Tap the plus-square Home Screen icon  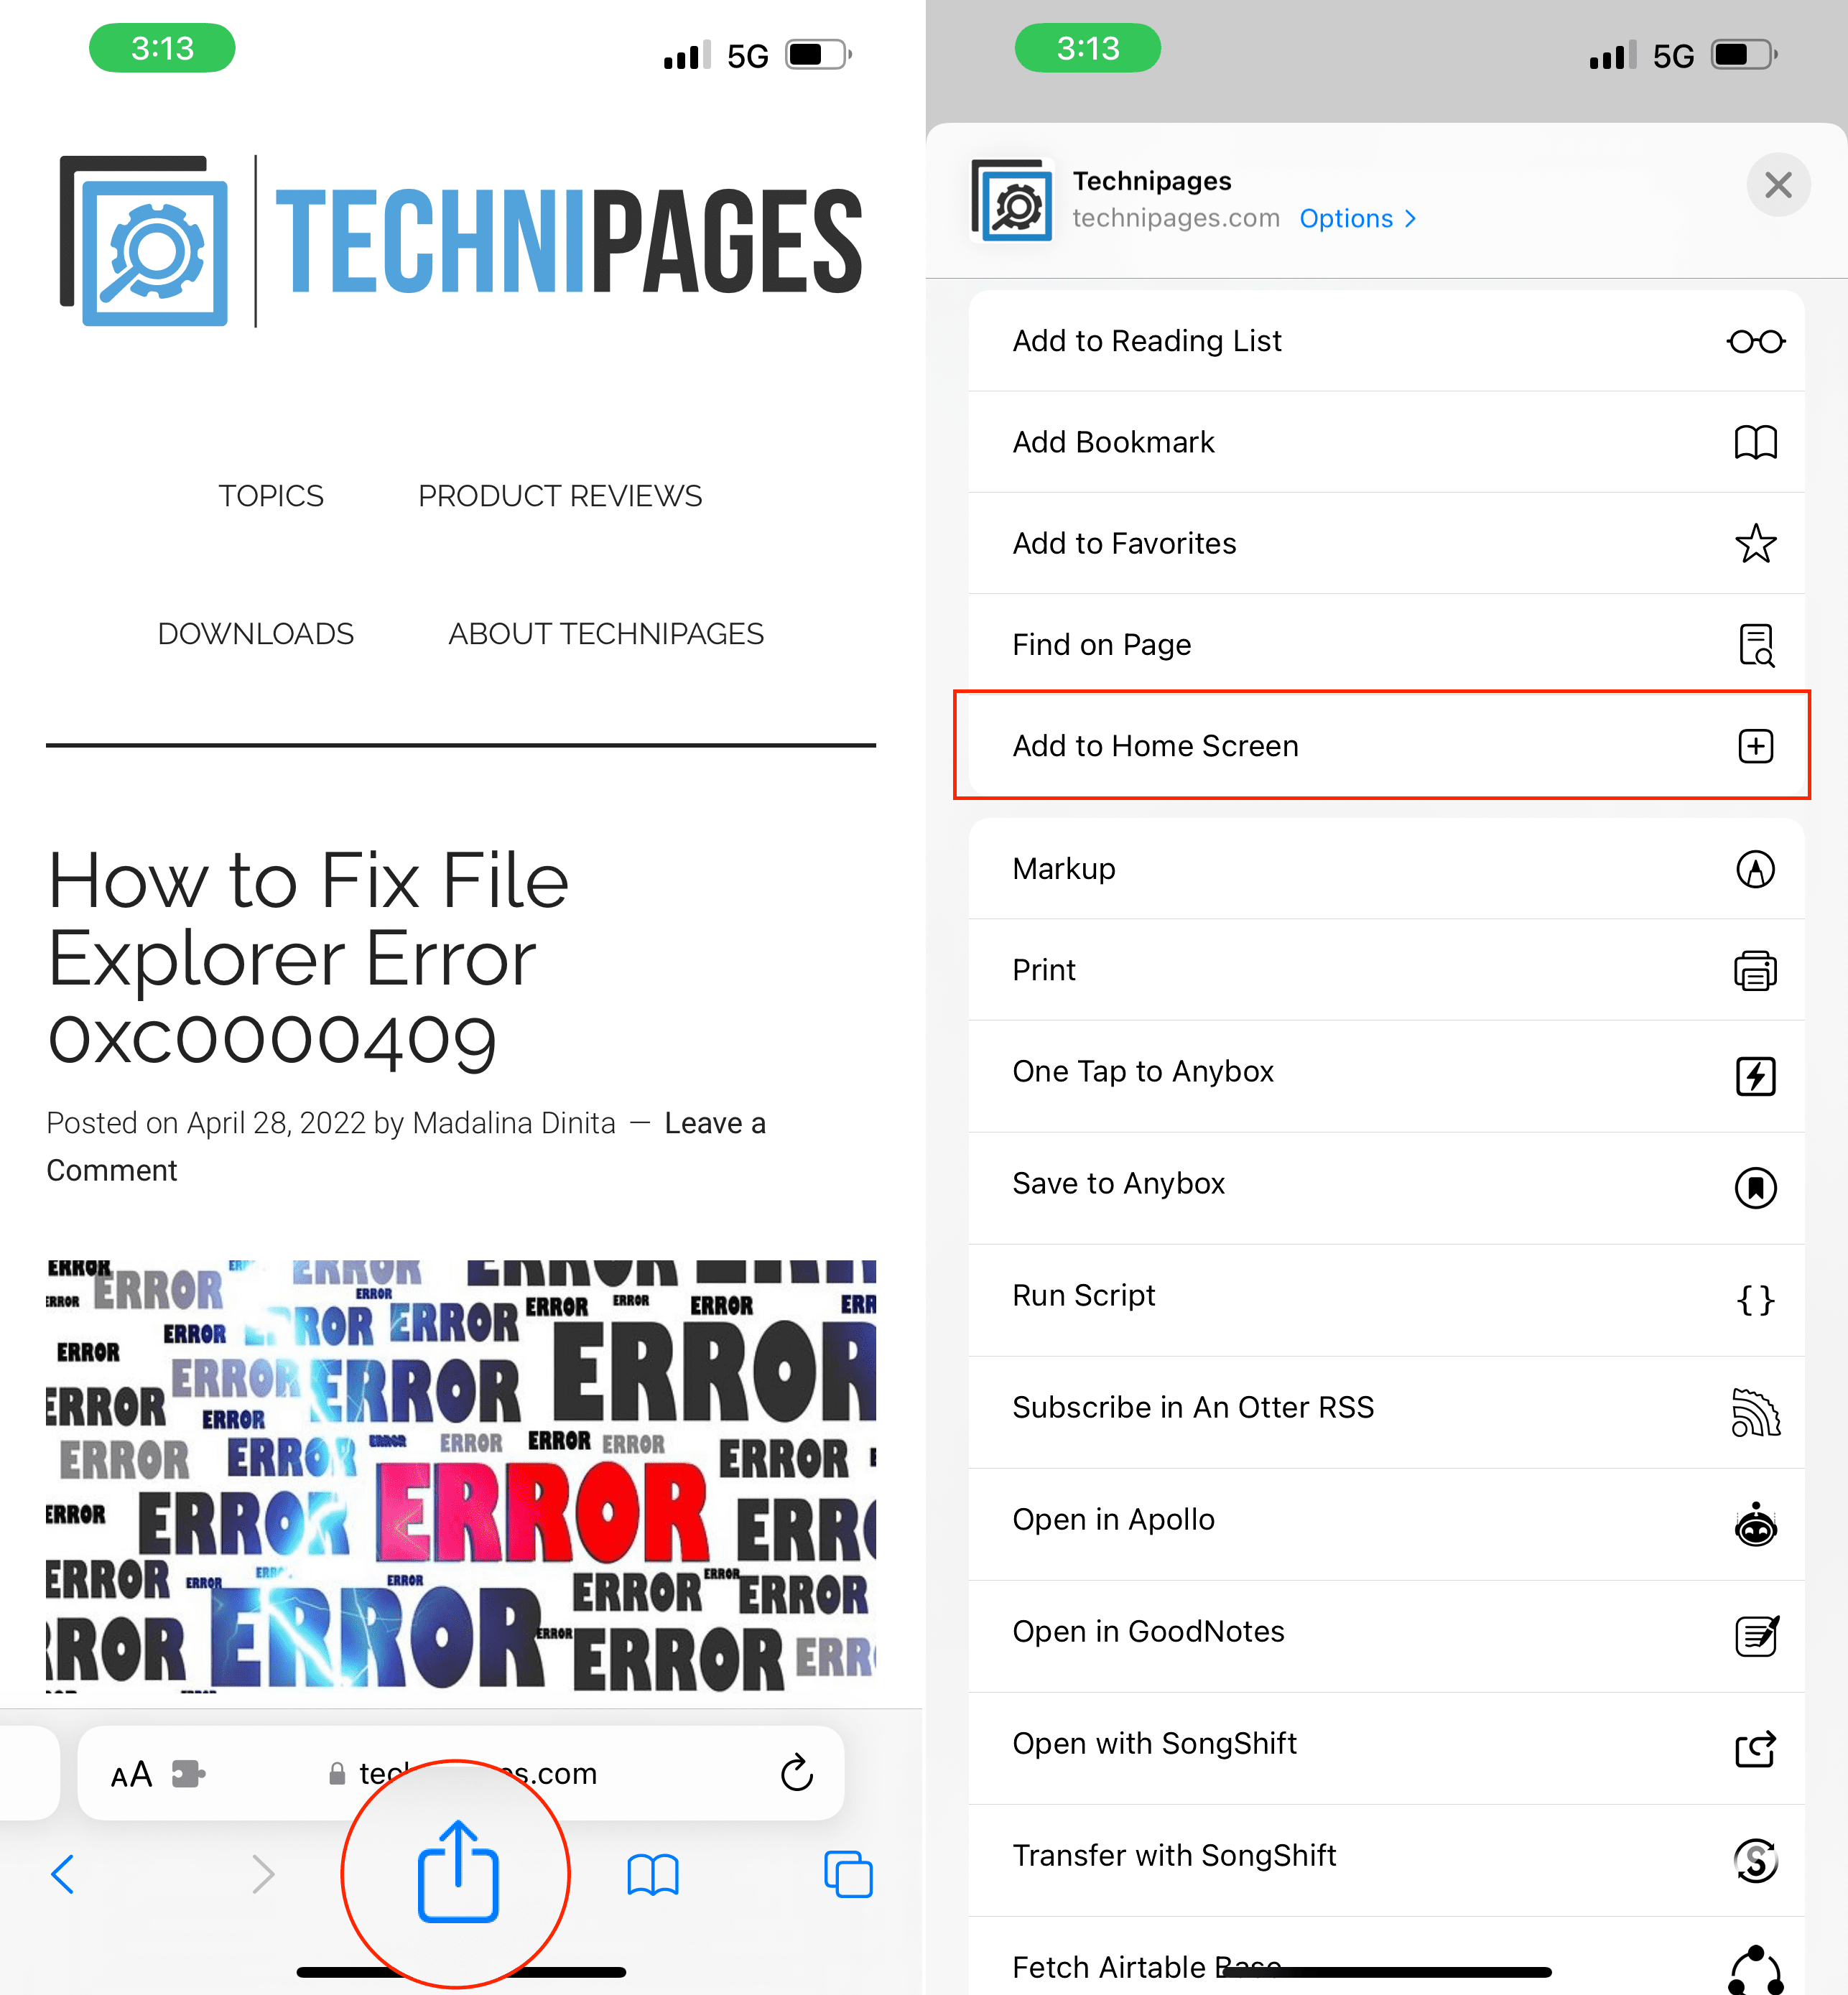pos(1755,746)
